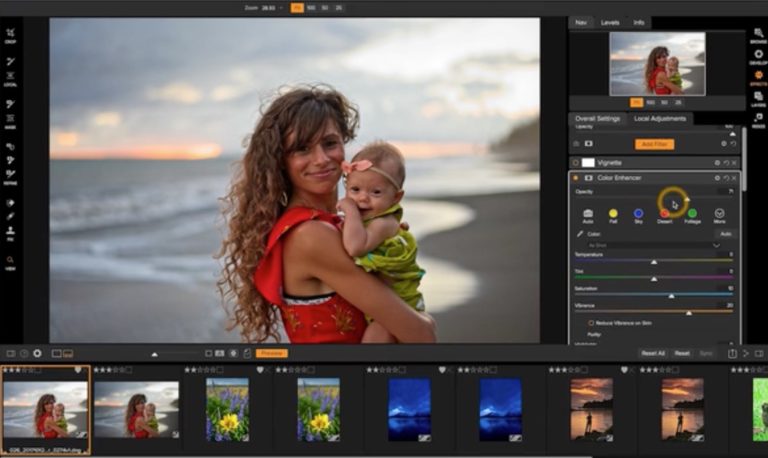The height and width of the screenshot is (458, 768).
Task: Choose the yellow Fall color preset
Action: pos(613,216)
